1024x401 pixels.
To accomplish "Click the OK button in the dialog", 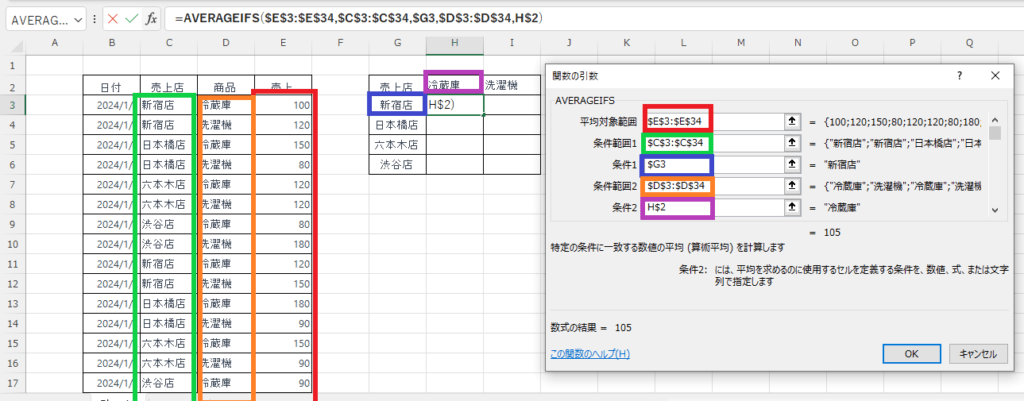I will point(912,353).
